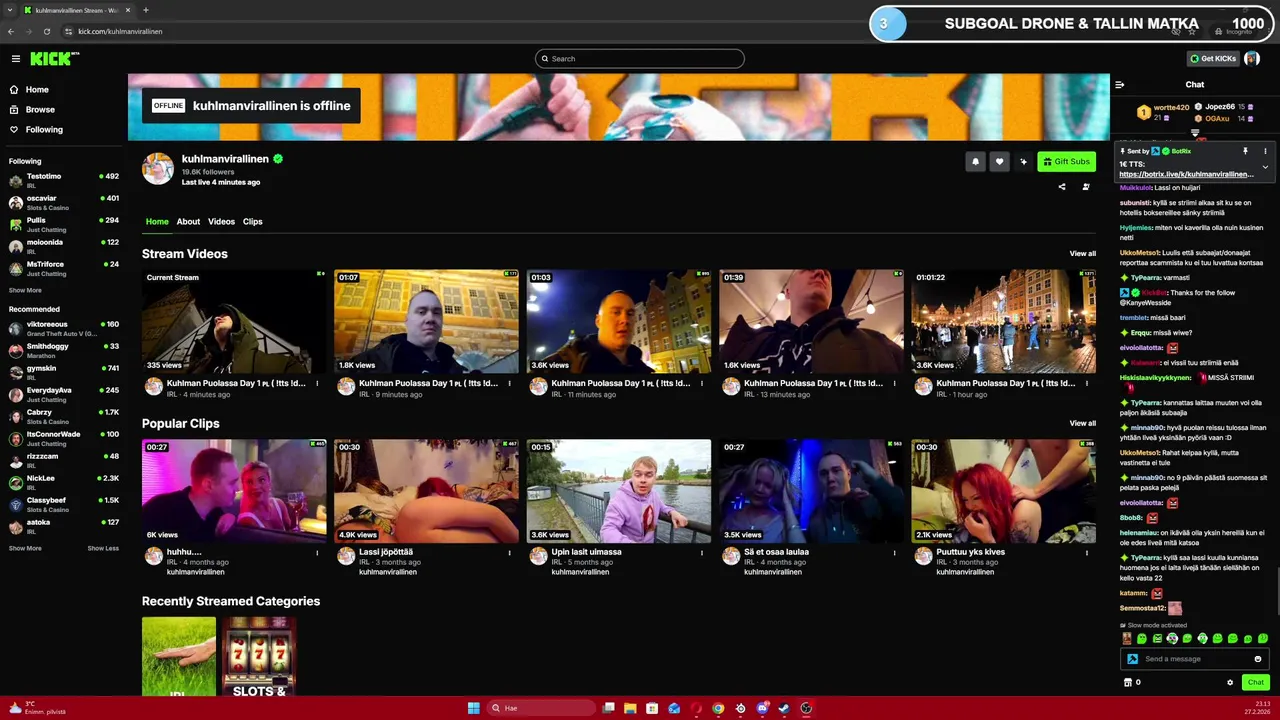This screenshot has width=1280, height=720.
Task: Click kuhlmanvirallinen avatar
Action: [158, 169]
